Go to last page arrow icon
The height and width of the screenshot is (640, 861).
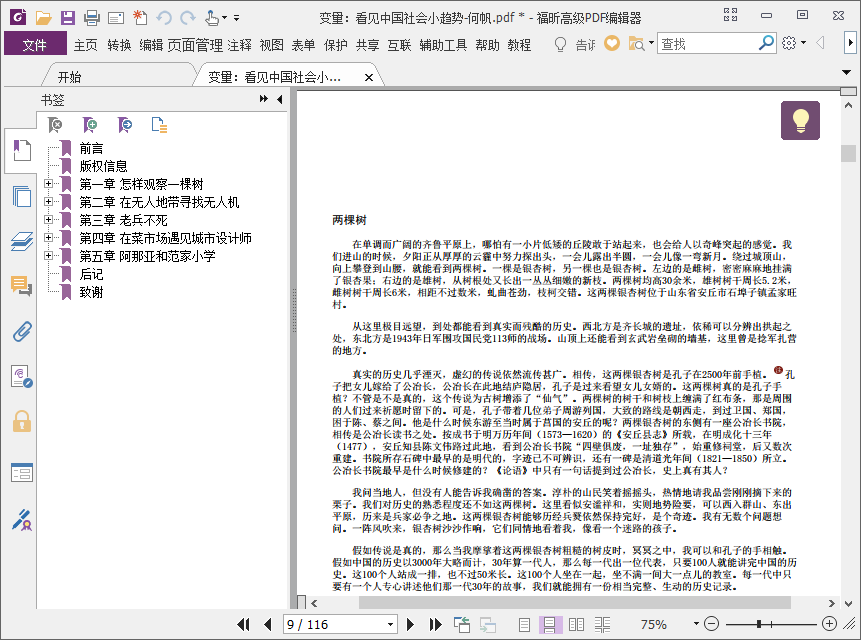tap(435, 624)
